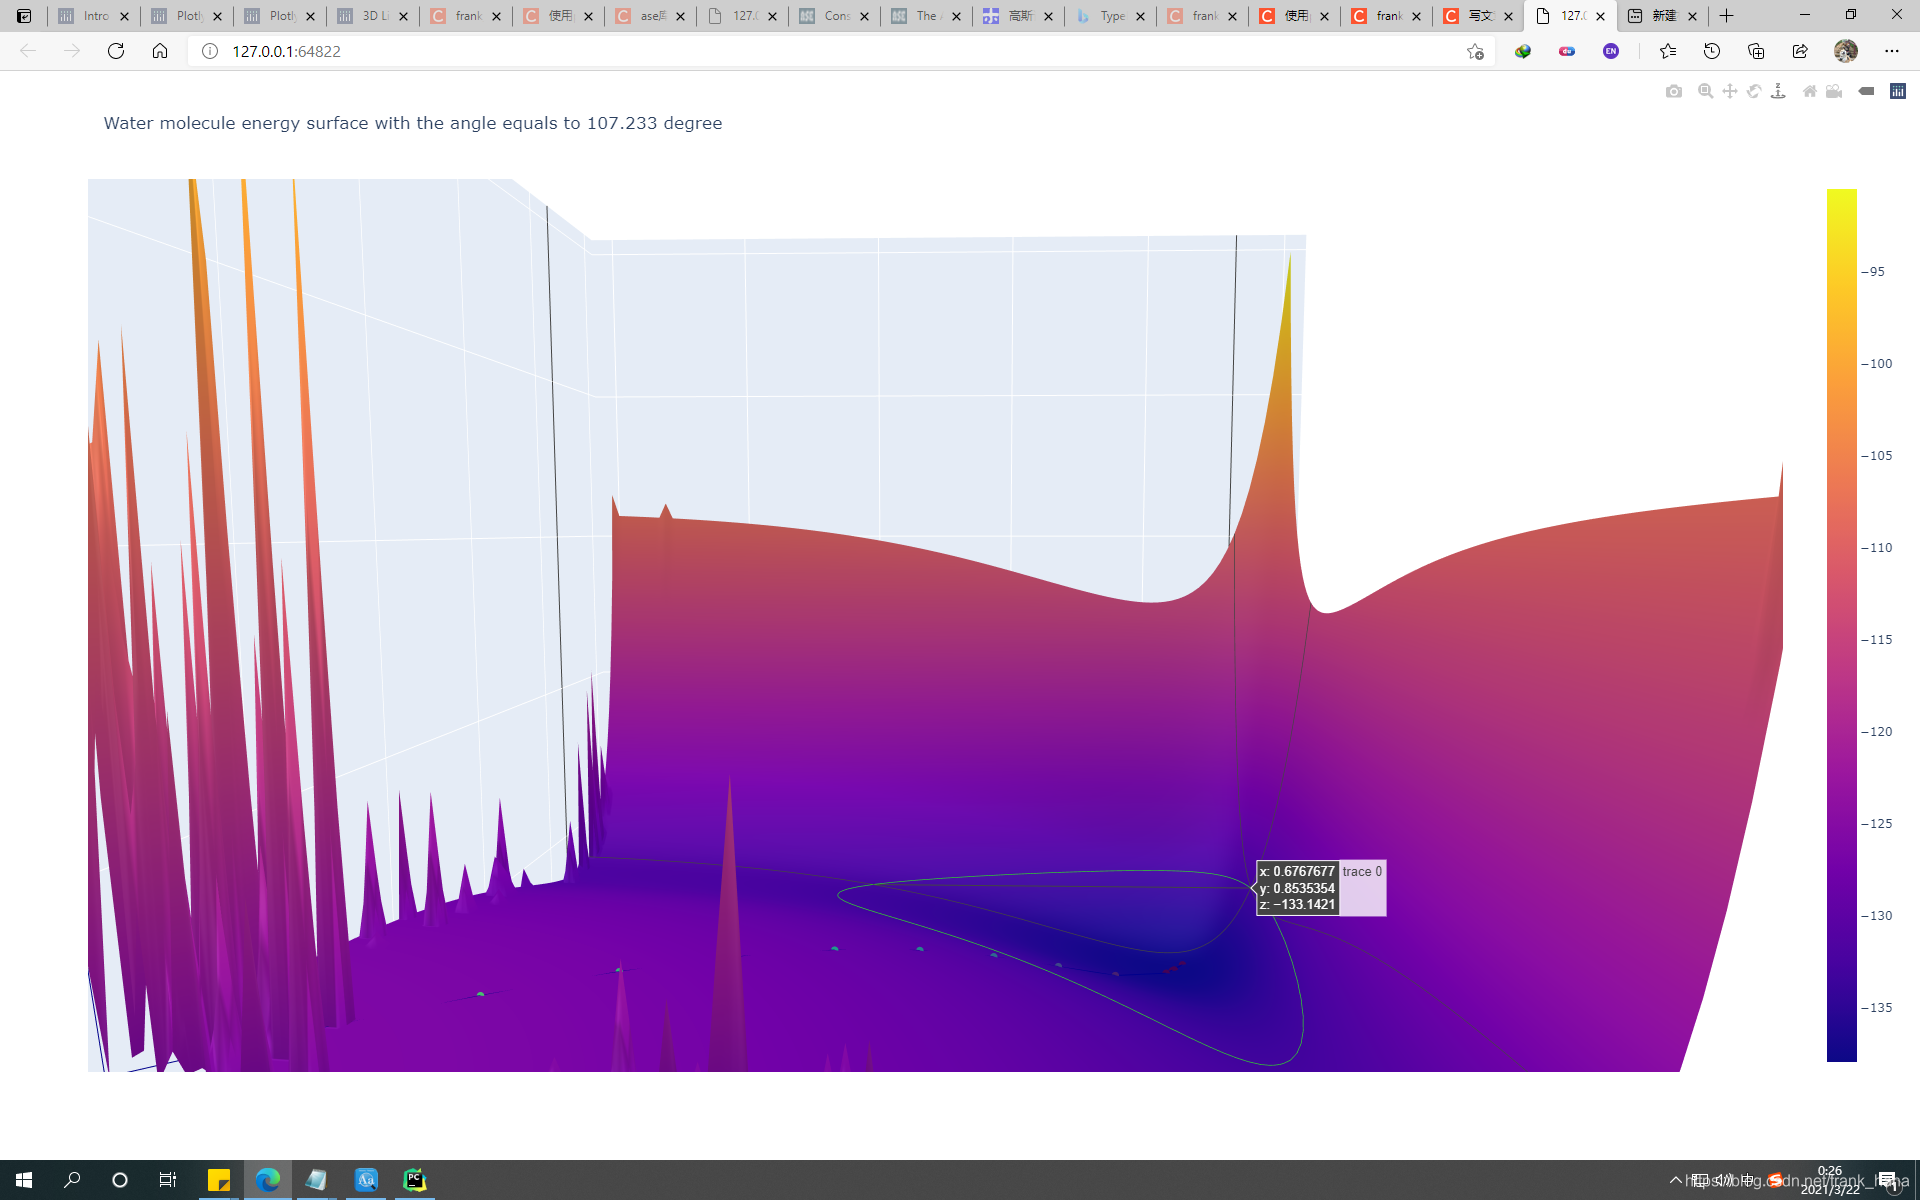The image size is (1920, 1200).
Task: Open the Collections panel
Action: (x=1756, y=51)
